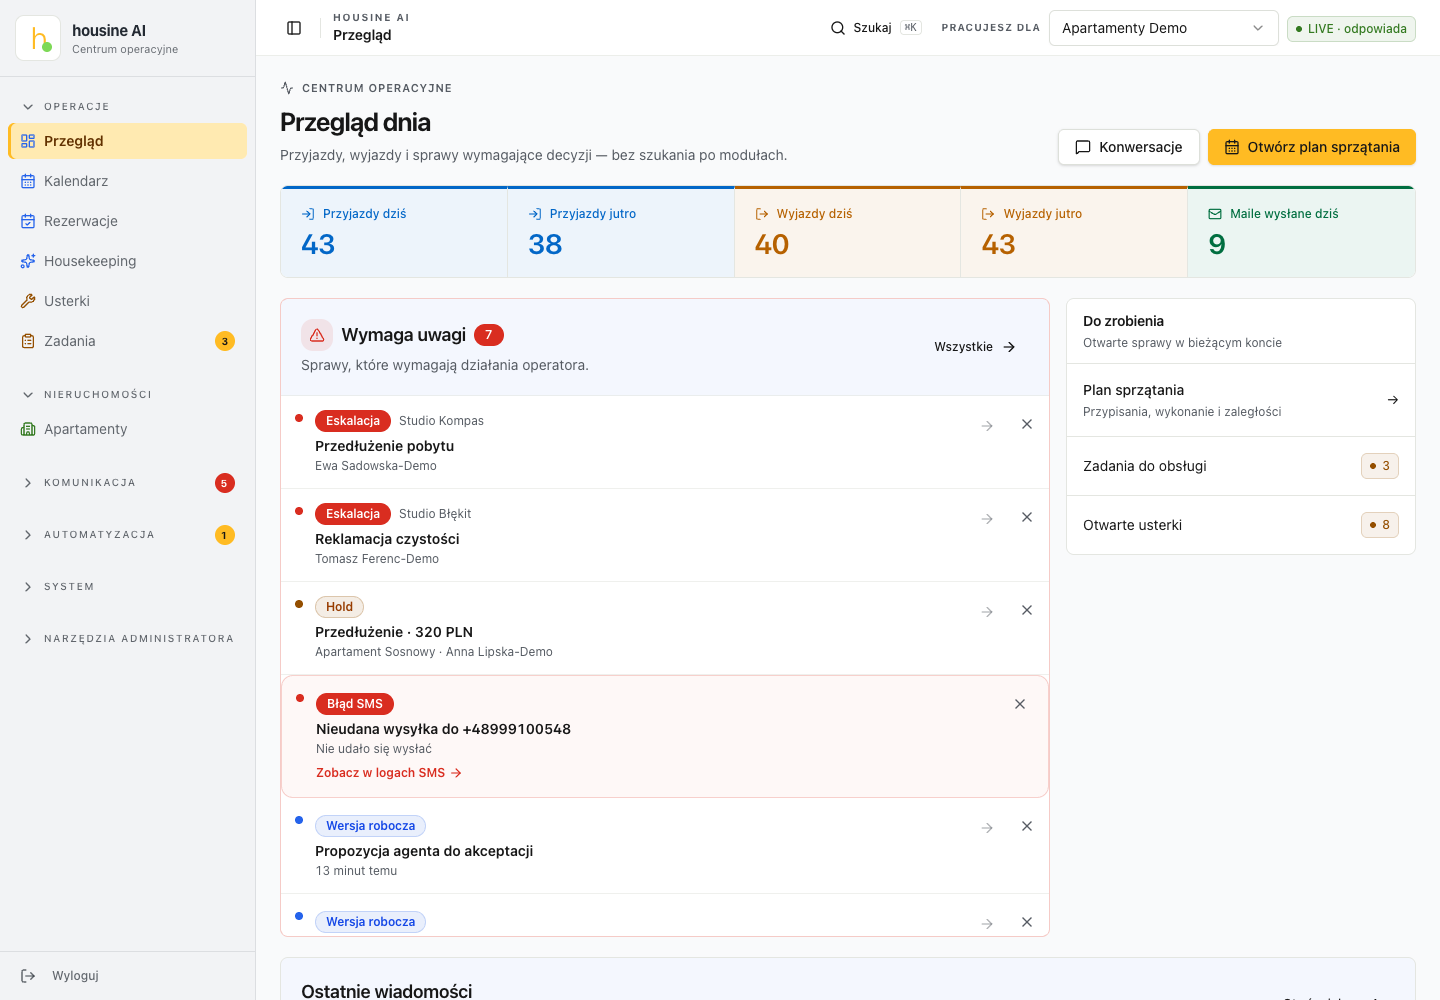1440x1000 pixels.
Task: Click the Szukaj search button
Action: (875, 28)
